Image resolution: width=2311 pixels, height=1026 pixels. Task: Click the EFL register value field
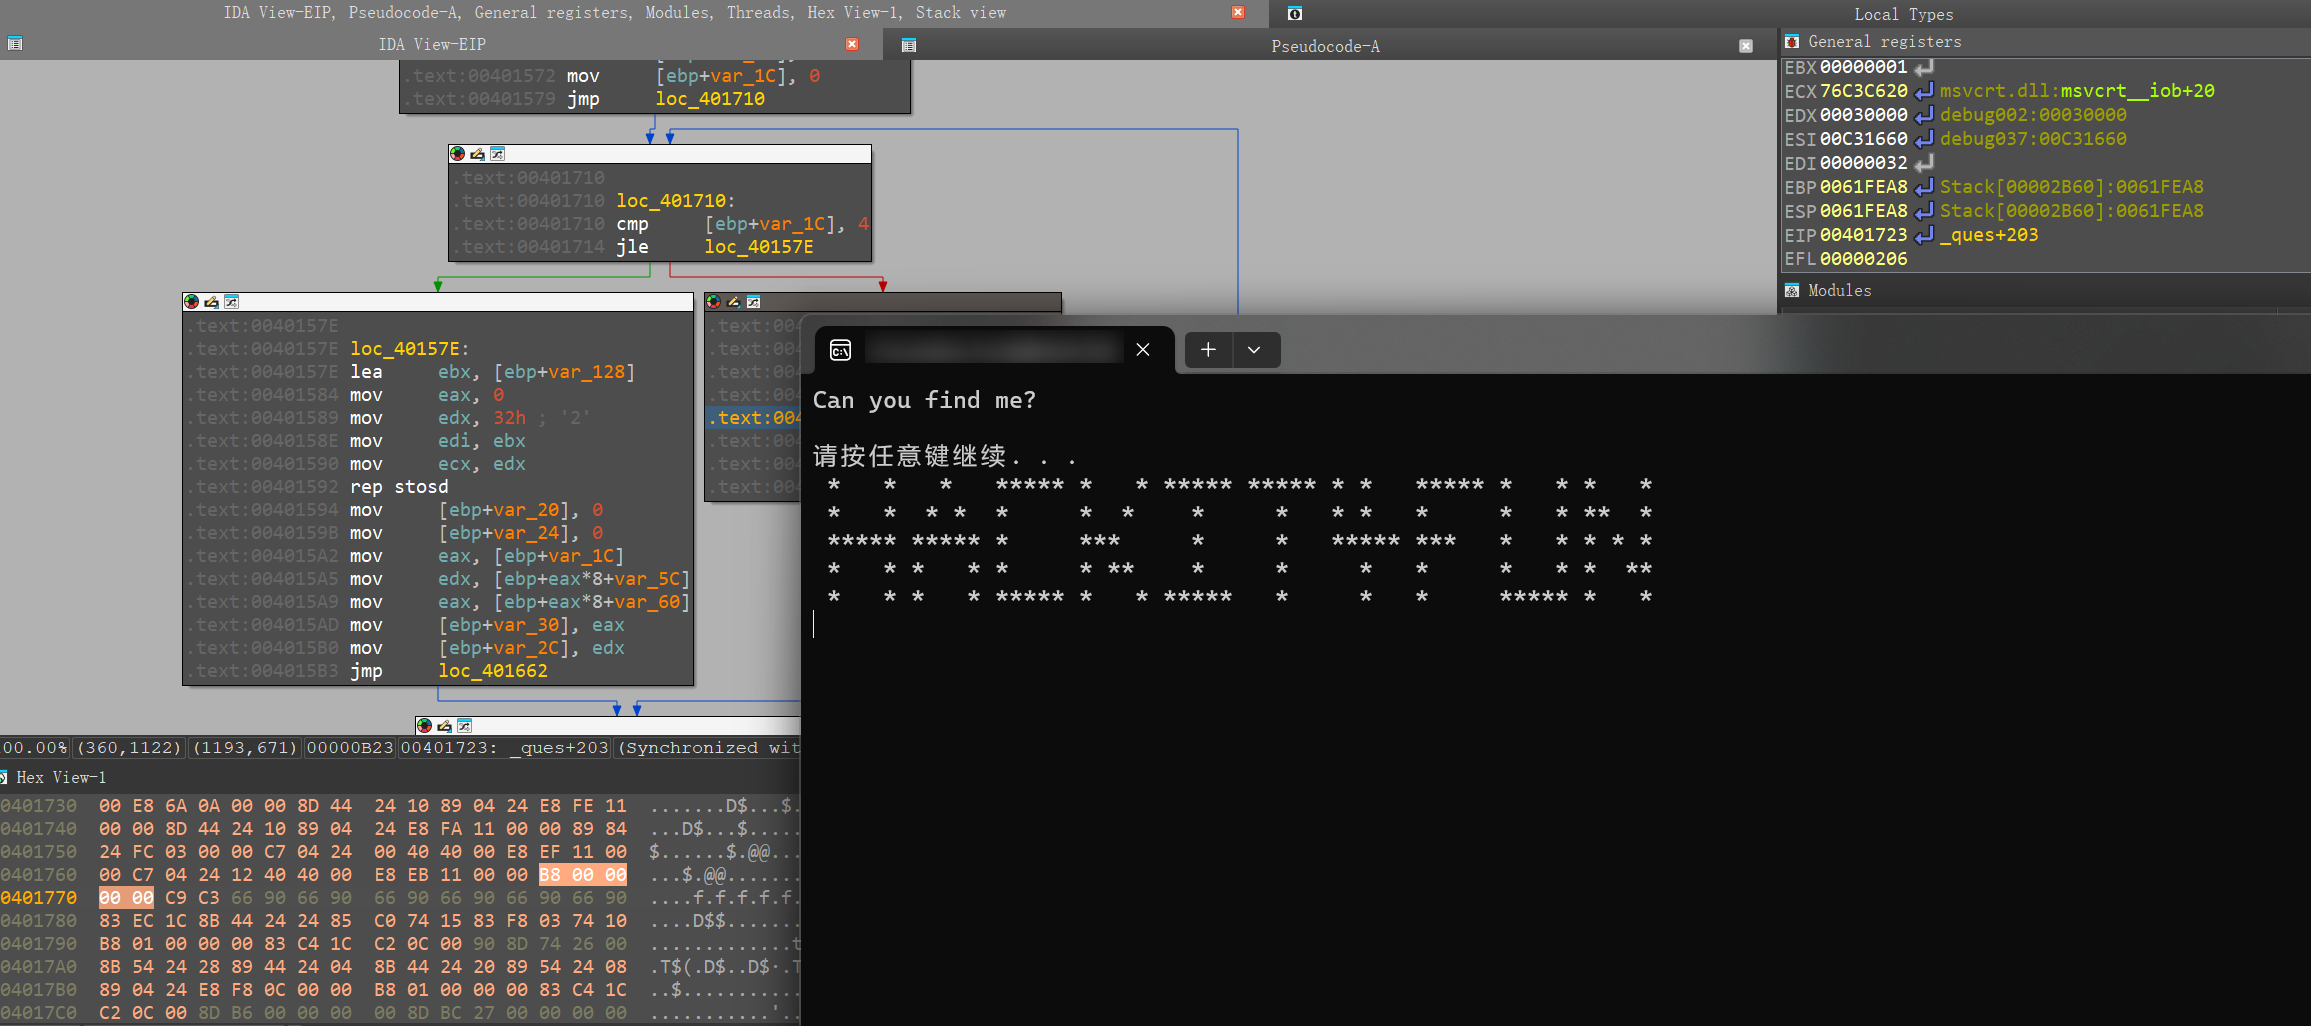[x=1863, y=259]
